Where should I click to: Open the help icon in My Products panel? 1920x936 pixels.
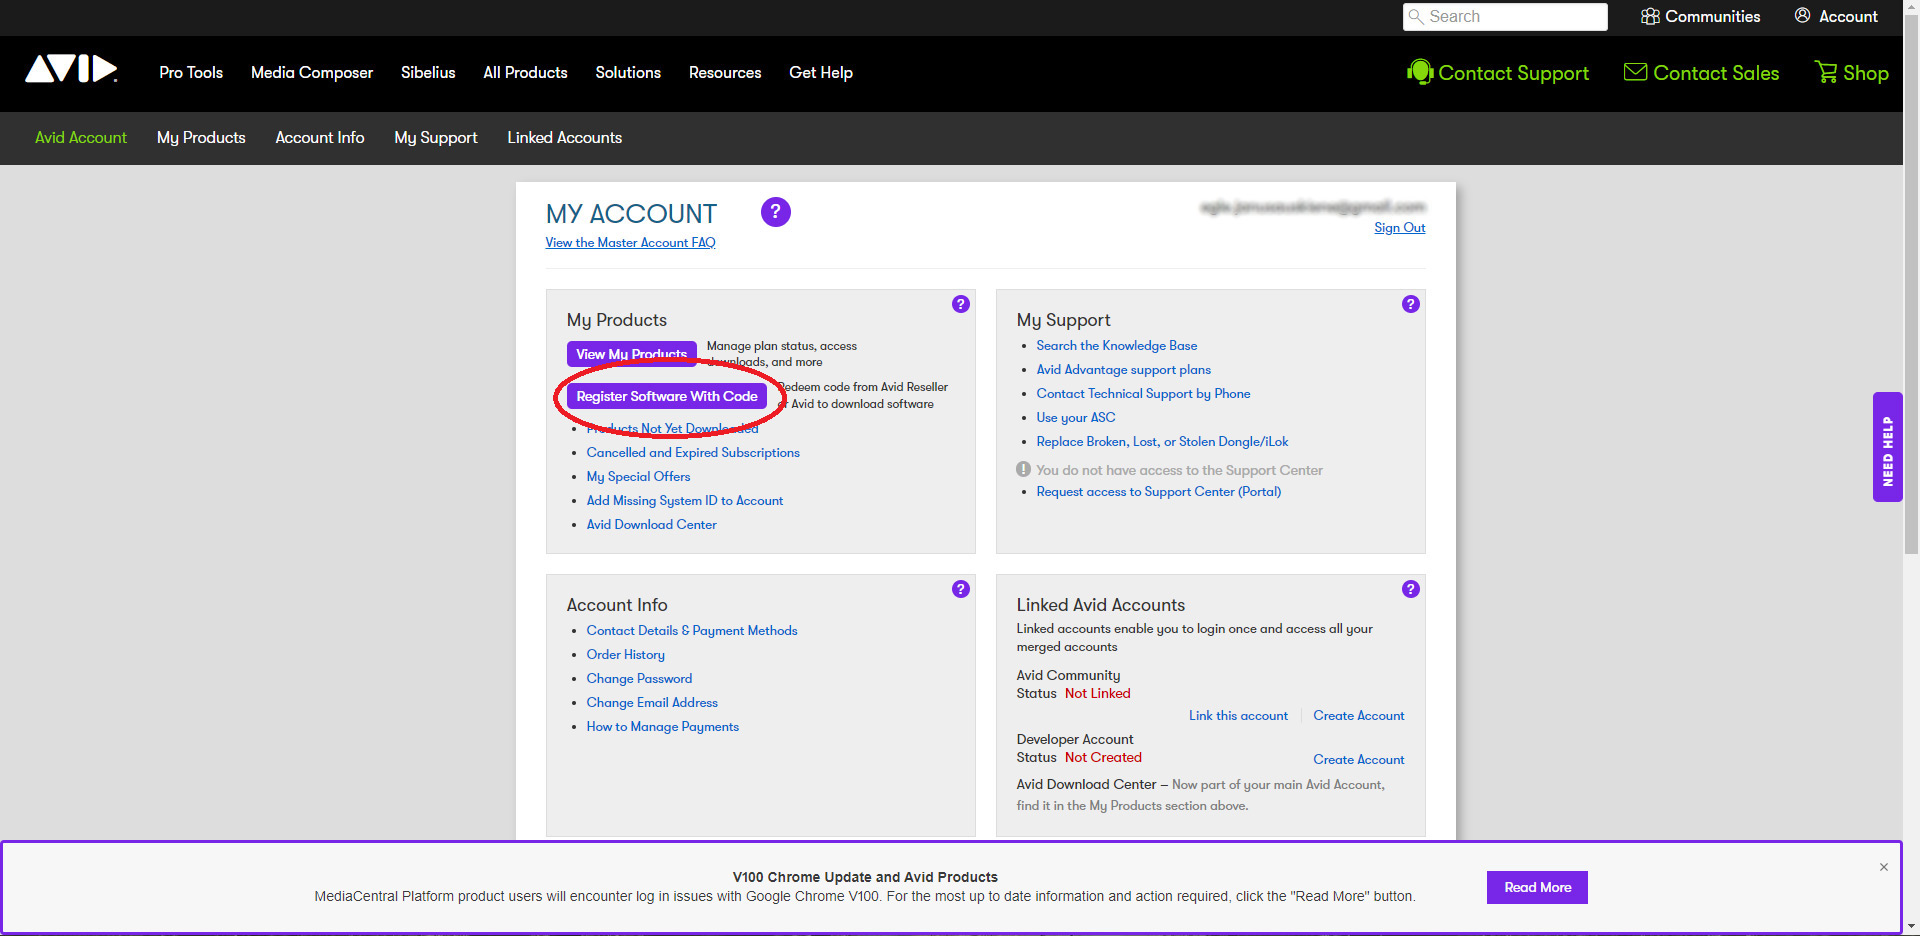coord(961,304)
